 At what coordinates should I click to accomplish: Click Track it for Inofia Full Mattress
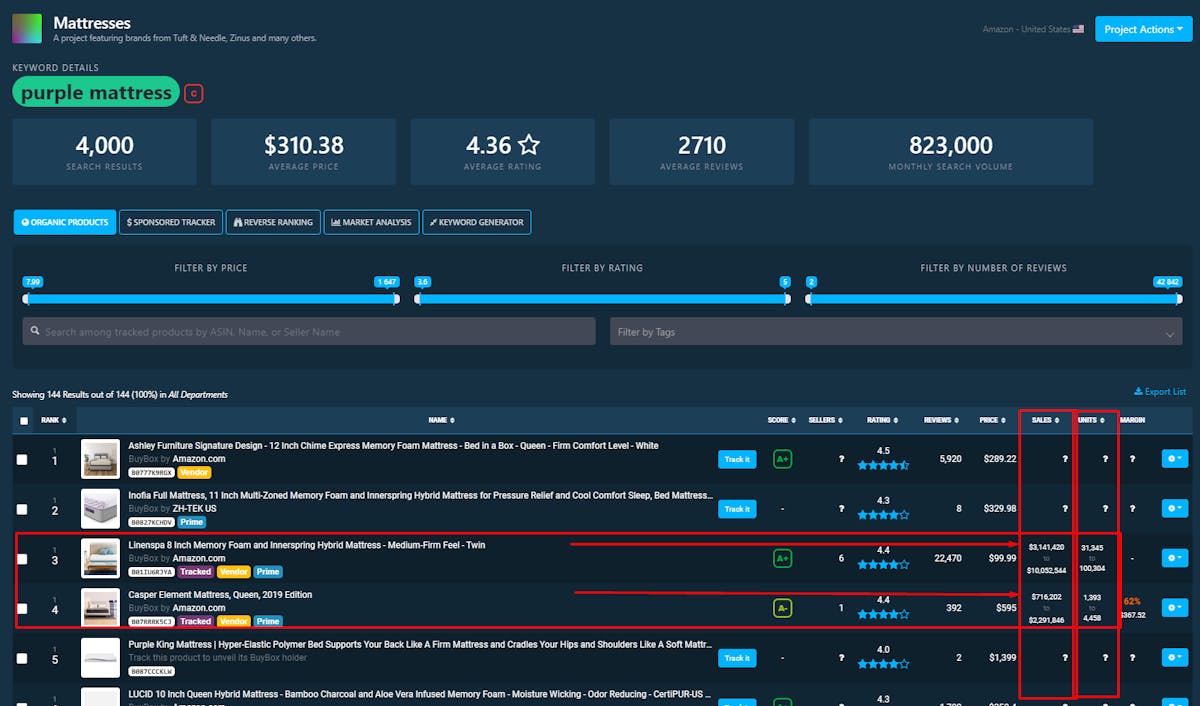point(737,509)
